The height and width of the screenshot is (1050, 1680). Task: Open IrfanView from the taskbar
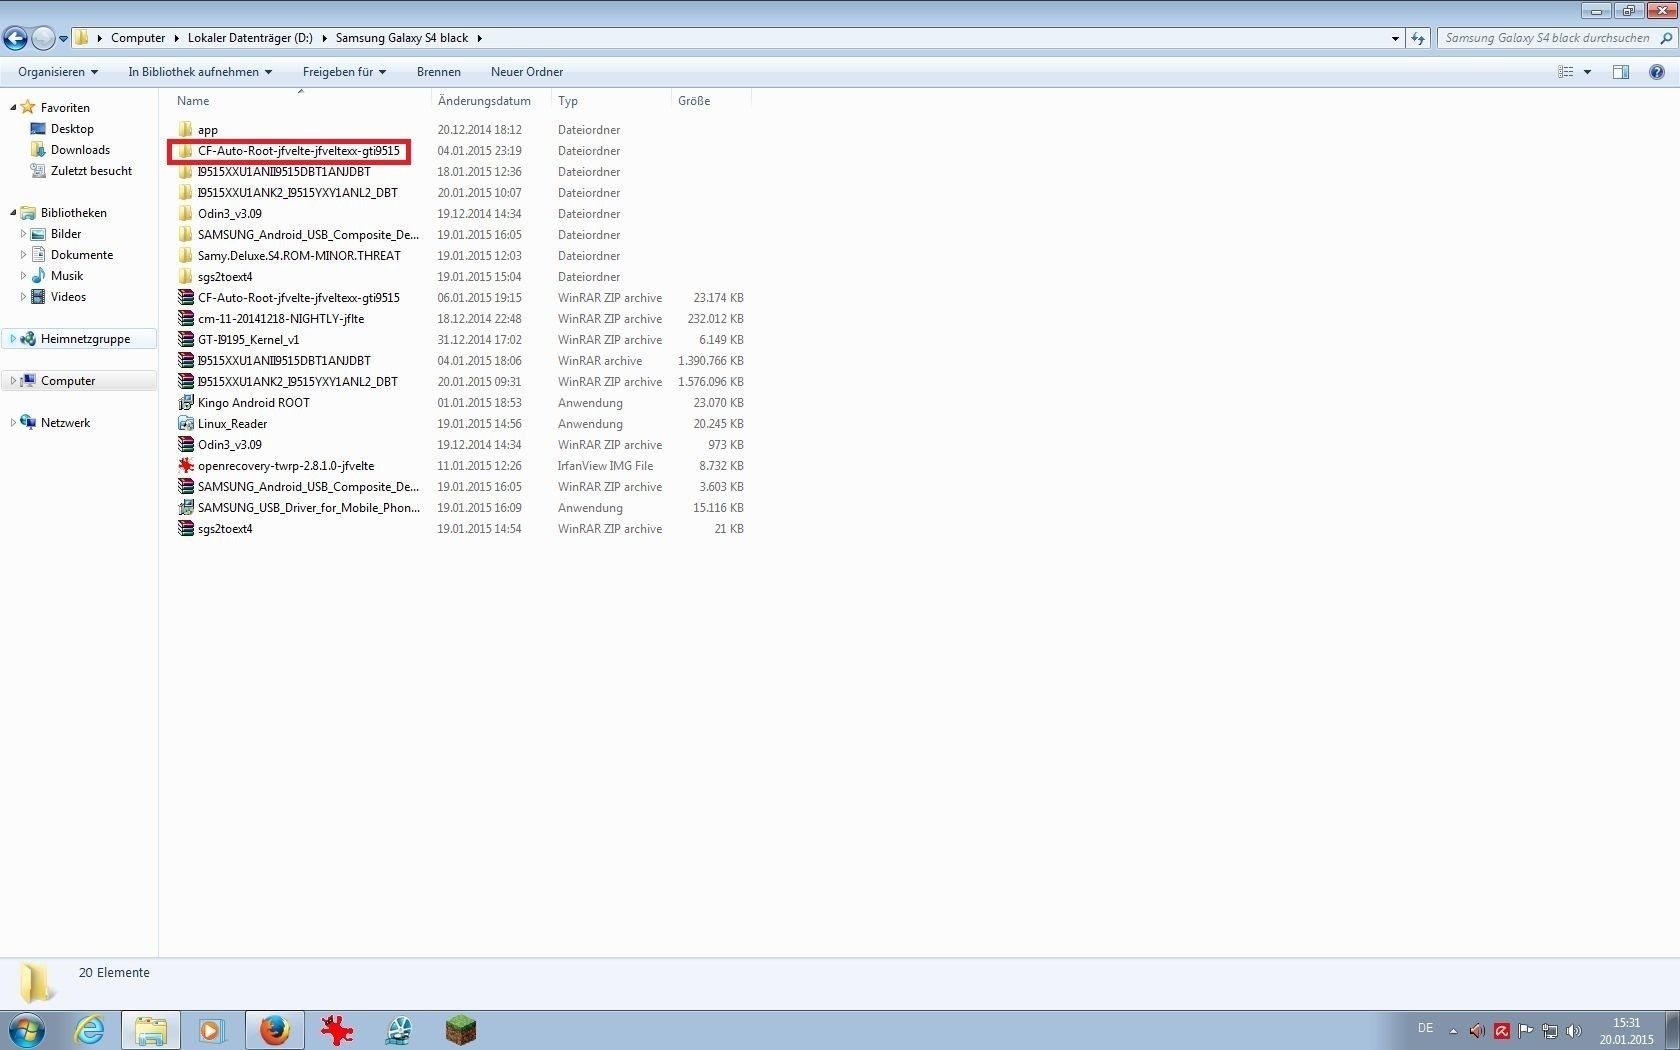337,1030
